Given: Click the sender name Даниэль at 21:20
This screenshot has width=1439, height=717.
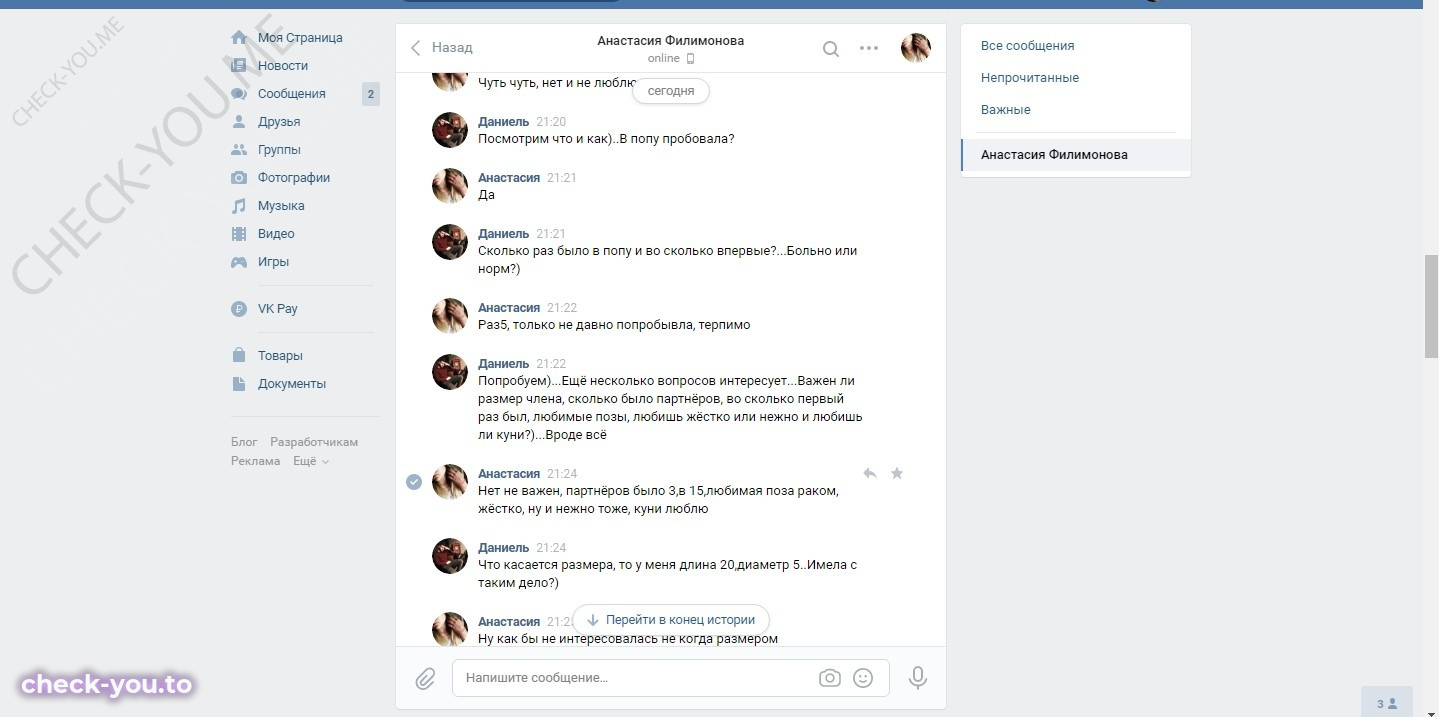Looking at the screenshot, I should click(x=504, y=122).
